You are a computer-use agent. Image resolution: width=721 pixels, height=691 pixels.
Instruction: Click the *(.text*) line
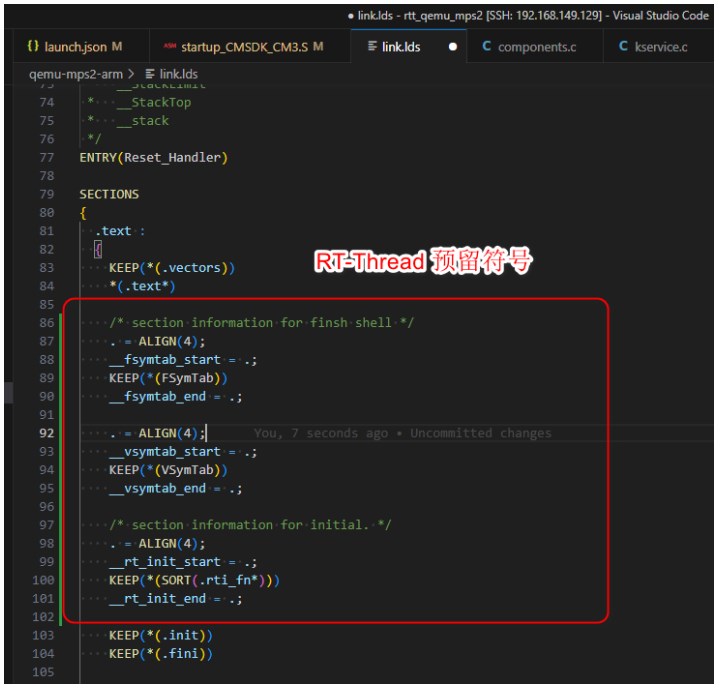pyautogui.click(x=142, y=286)
